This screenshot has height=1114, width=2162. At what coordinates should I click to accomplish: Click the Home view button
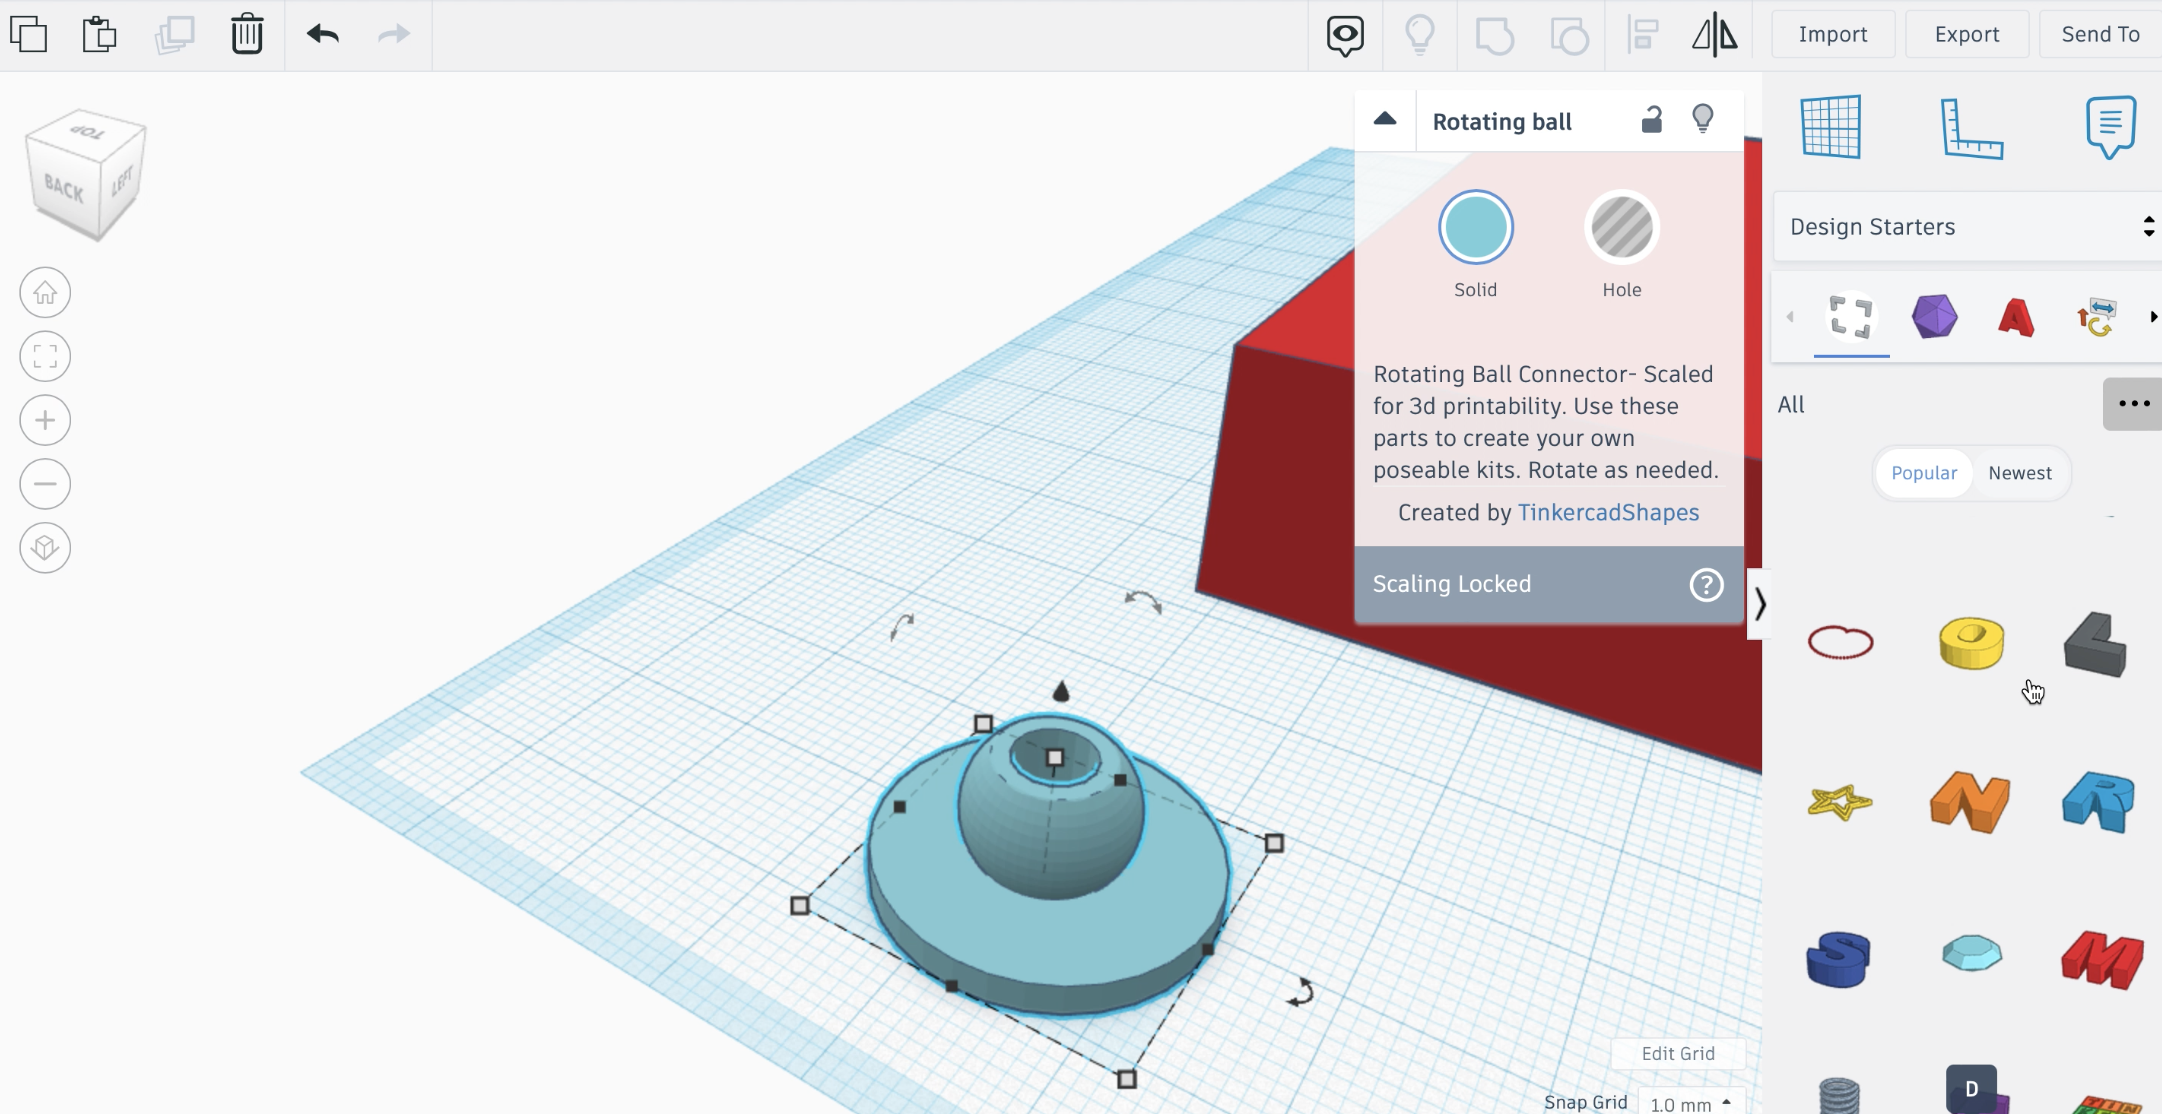pos(45,293)
